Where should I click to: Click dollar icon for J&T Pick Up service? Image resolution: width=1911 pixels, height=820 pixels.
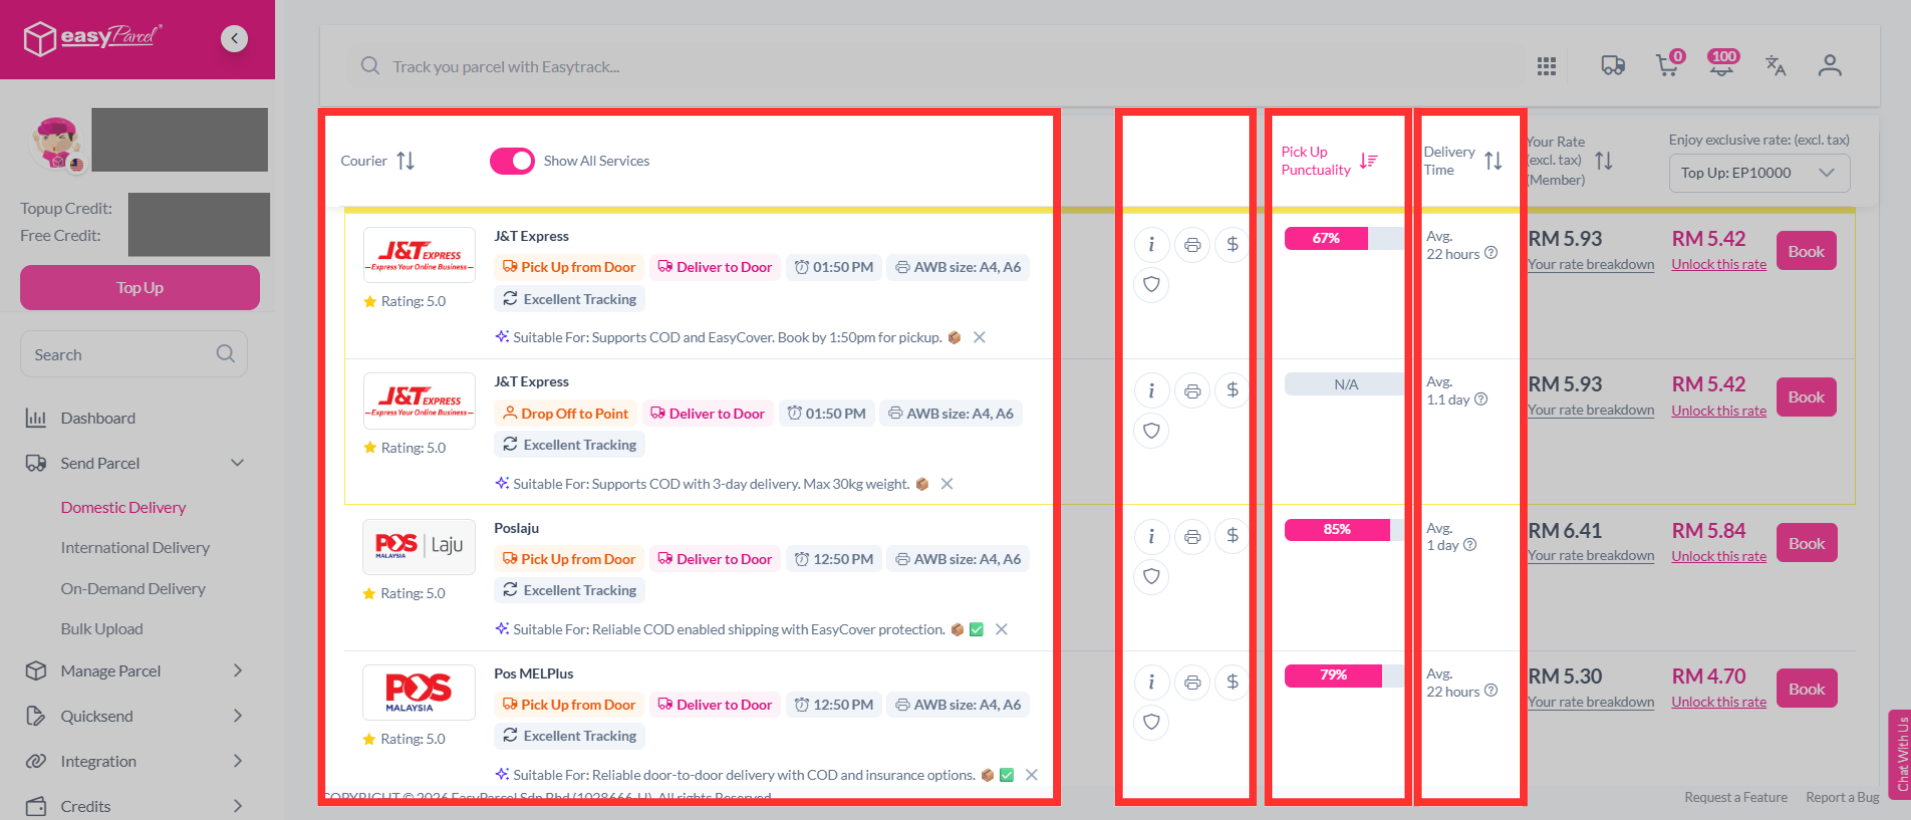(x=1232, y=244)
